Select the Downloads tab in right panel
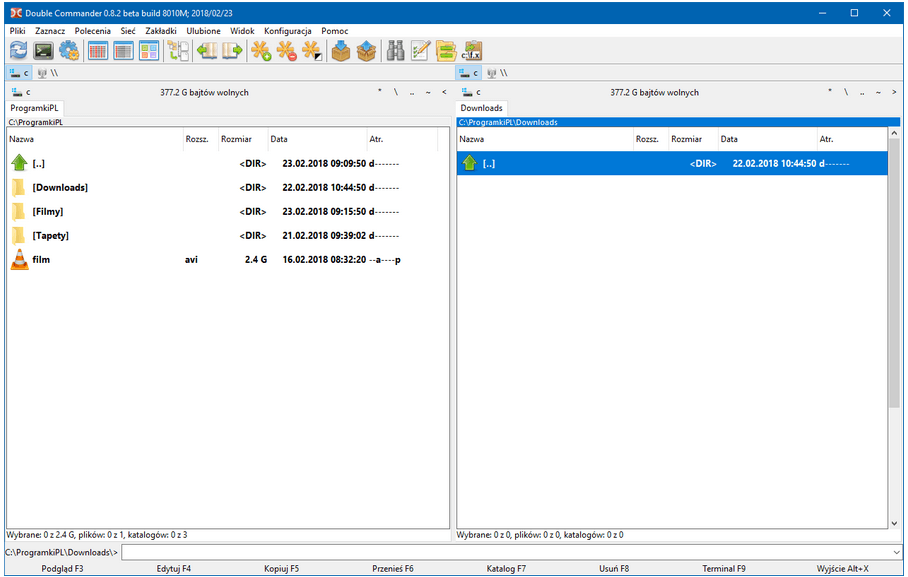 481,108
